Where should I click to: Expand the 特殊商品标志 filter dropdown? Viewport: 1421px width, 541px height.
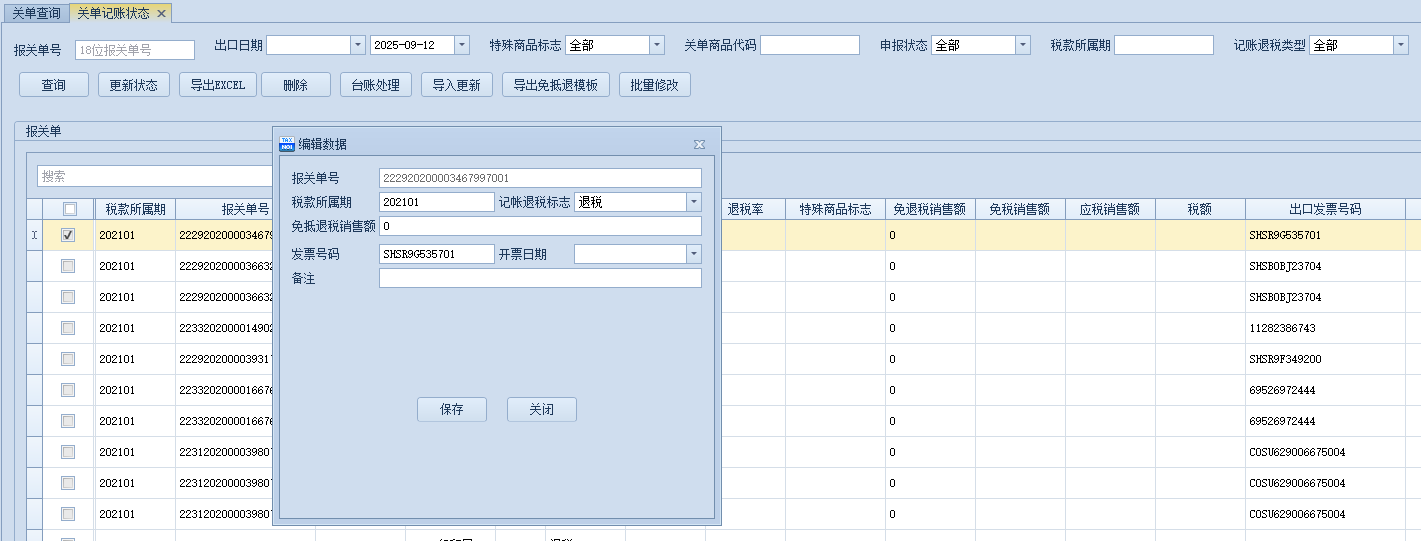[656, 45]
